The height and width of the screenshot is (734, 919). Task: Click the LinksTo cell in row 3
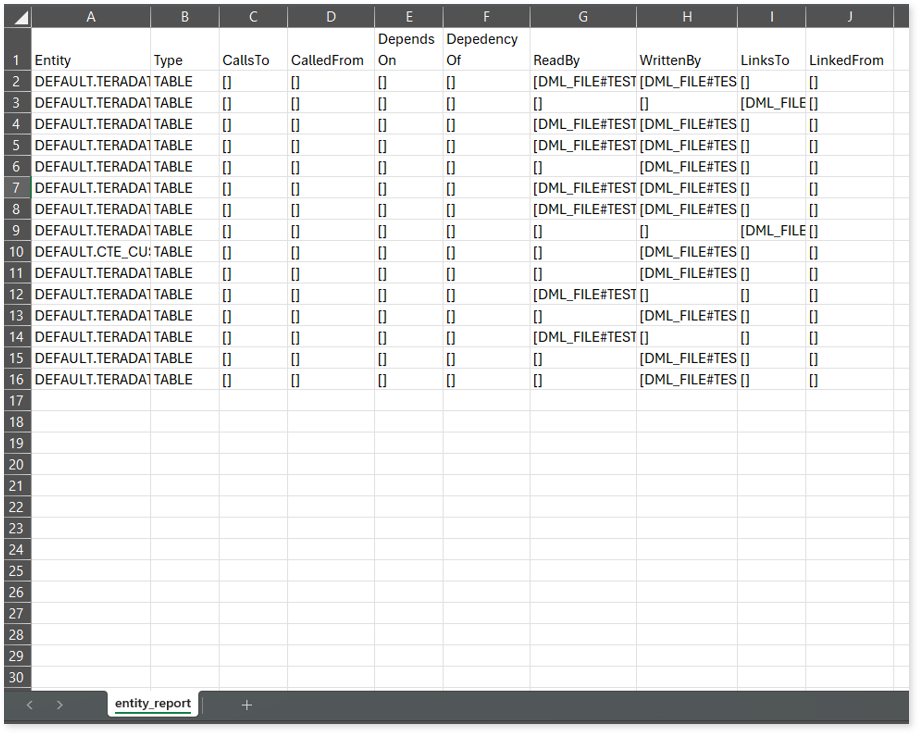pos(771,103)
